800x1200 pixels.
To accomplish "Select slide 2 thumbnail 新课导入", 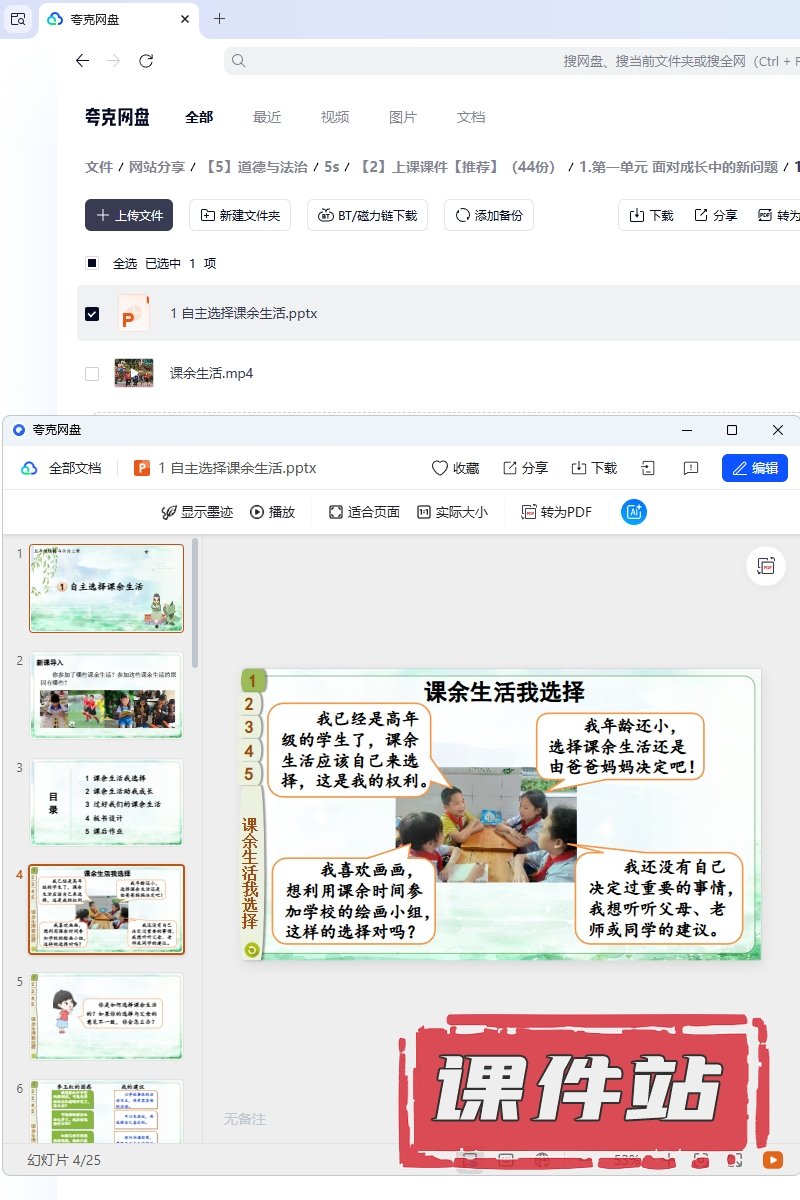I will (106, 696).
